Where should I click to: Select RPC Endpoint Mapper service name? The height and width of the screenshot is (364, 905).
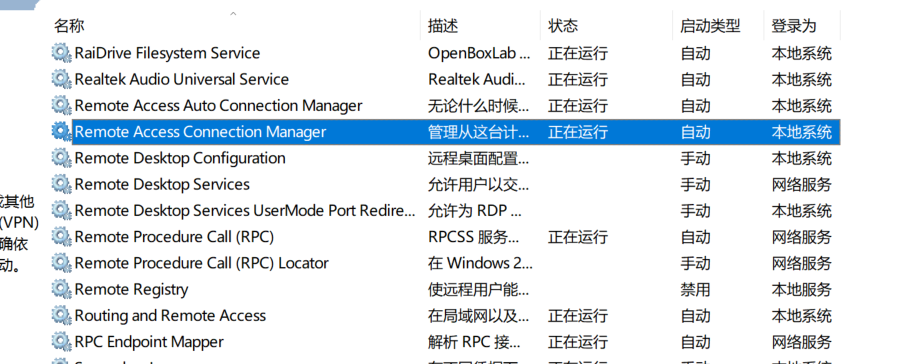(x=149, y=342)
